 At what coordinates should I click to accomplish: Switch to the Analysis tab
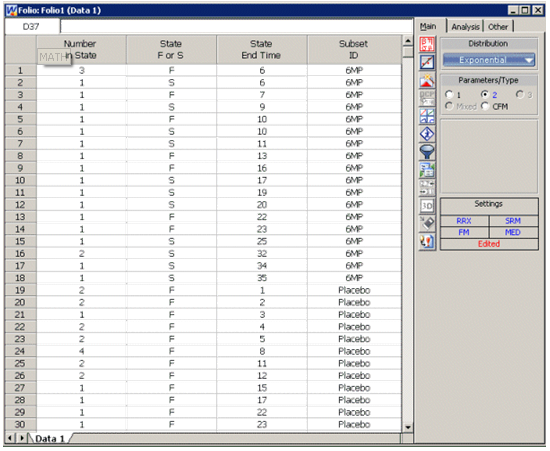pyautogui.click(x=465, y=27)
